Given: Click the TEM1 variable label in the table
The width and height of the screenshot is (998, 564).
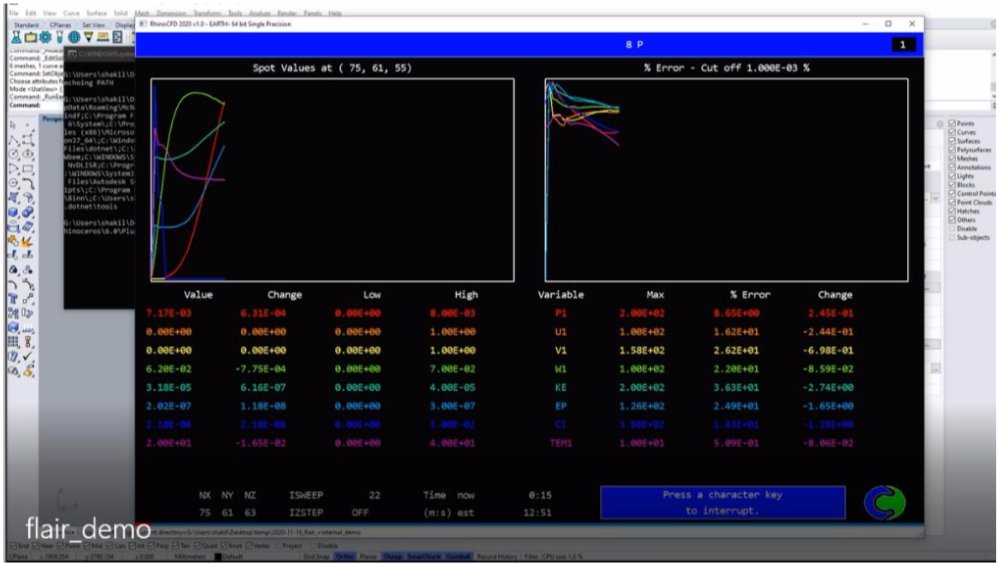Looking at the screenshot, I should coord(561,443).
